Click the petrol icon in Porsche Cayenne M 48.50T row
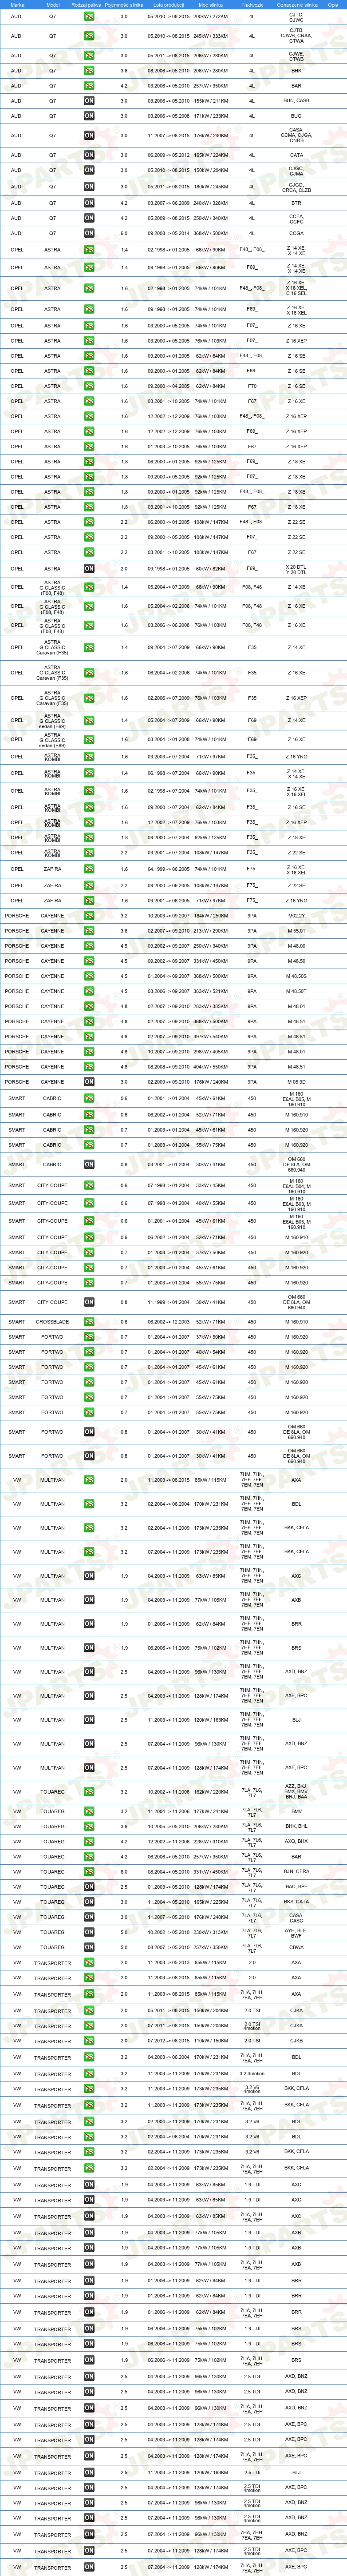 click(x=89, y=991)
